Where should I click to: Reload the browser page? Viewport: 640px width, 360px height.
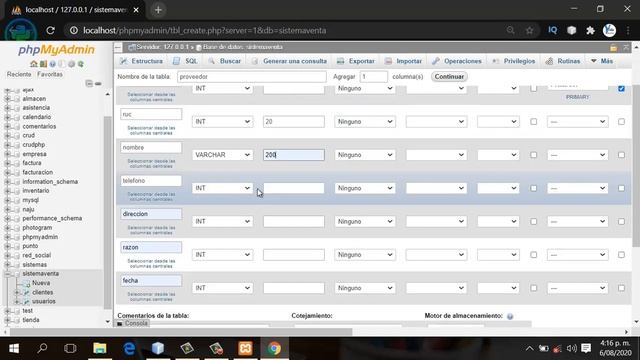pos(50,30)
